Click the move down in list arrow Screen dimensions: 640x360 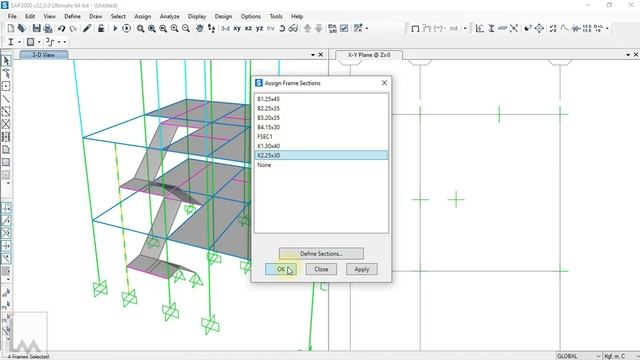coord(319,28)
